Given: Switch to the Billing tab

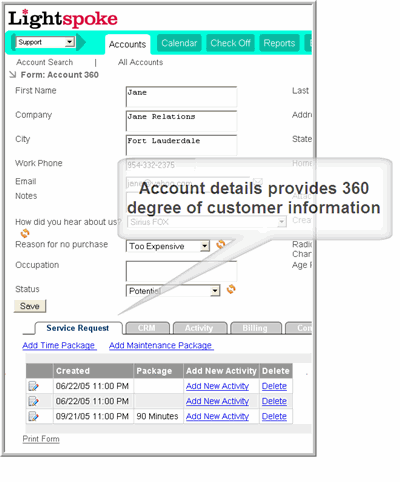Looking at the screenshot, I should click(x=255, y=328).
